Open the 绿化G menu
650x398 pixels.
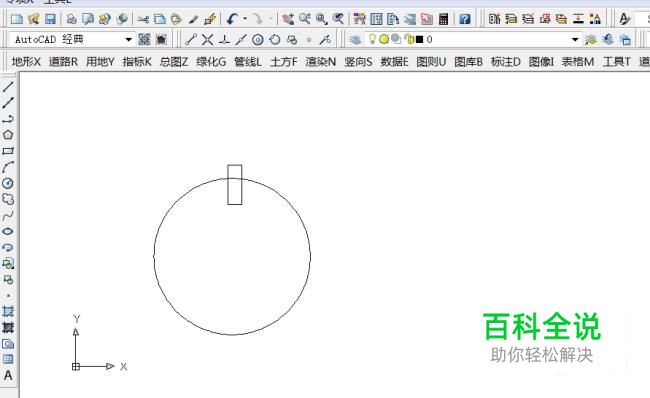[211, 62]
